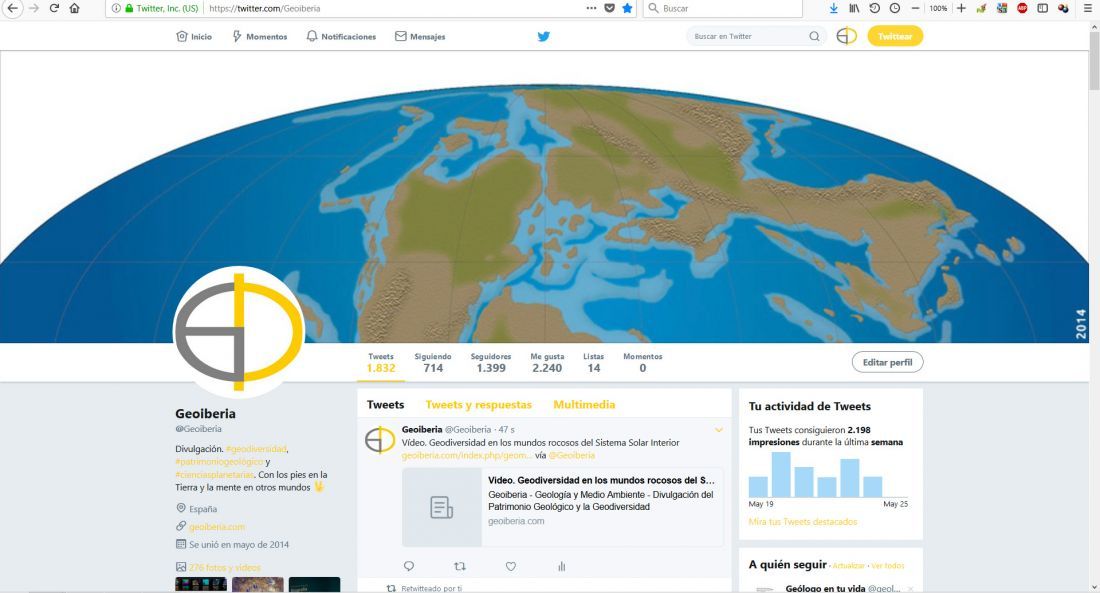Open Mensajes in the nav bar

(420, 36)
